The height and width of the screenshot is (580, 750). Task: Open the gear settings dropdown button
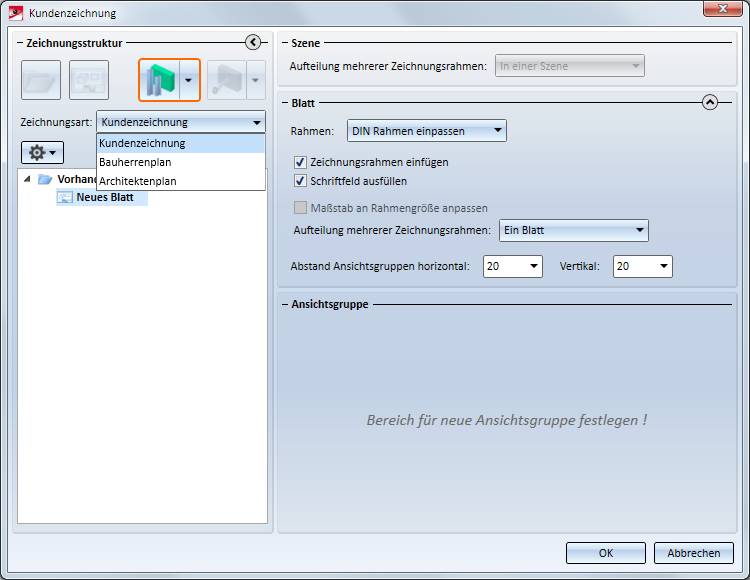click(42, 153)
